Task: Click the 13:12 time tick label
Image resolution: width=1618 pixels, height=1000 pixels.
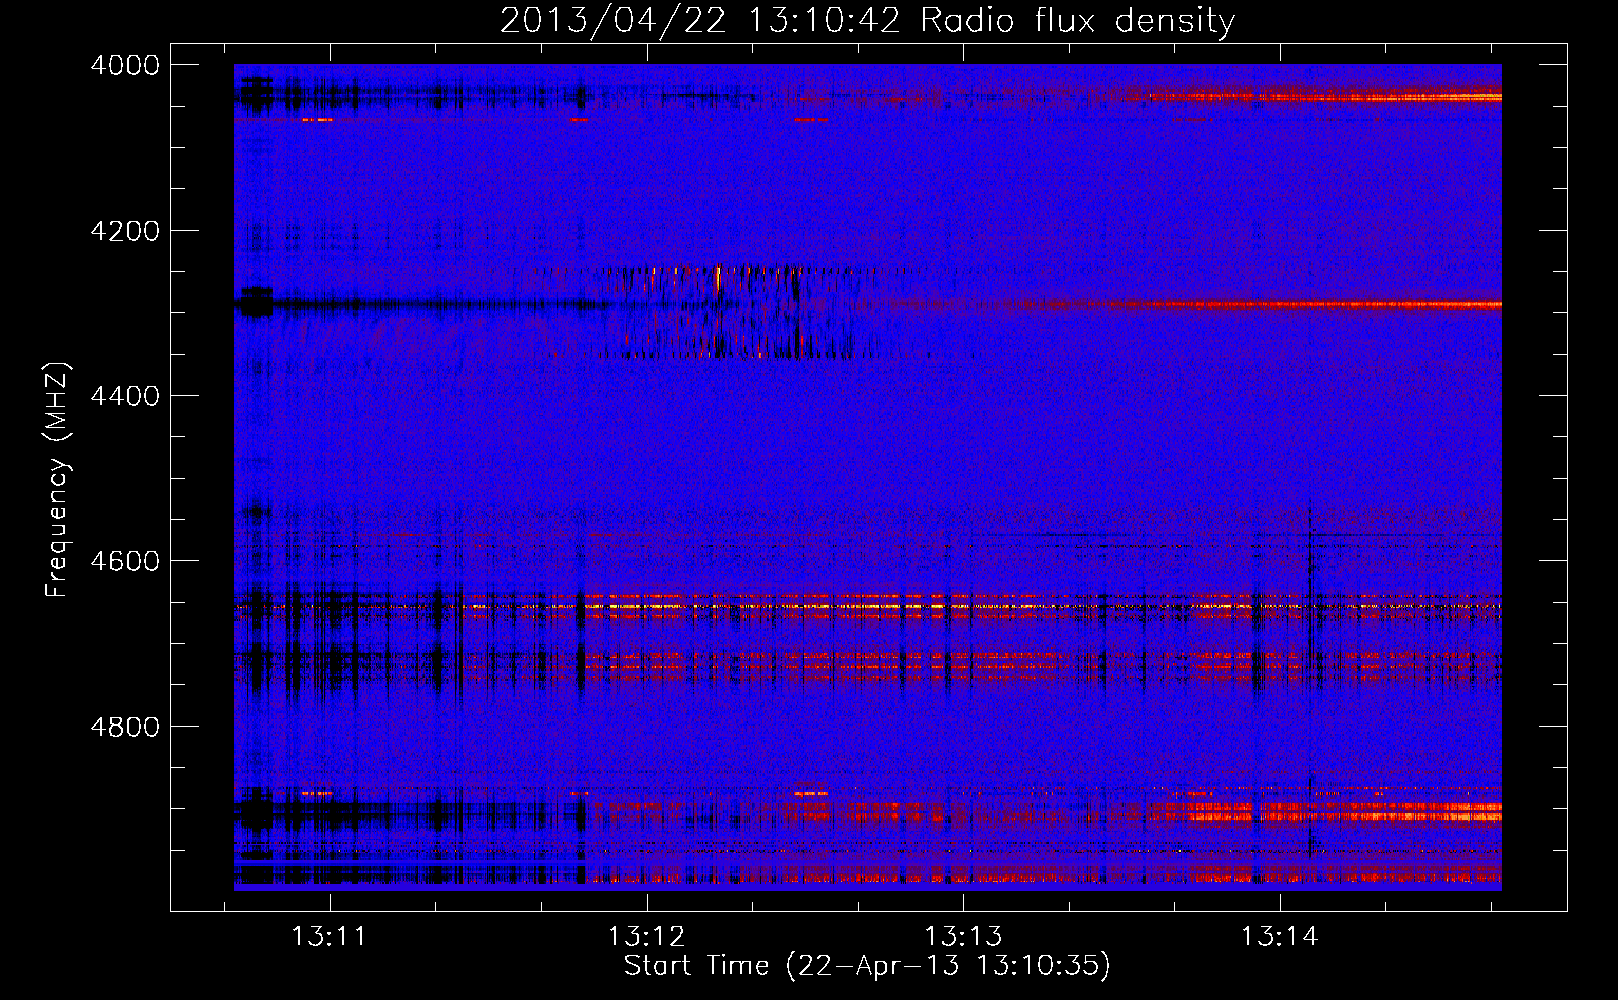Action: pyautogui.click(x=646, y=937)
